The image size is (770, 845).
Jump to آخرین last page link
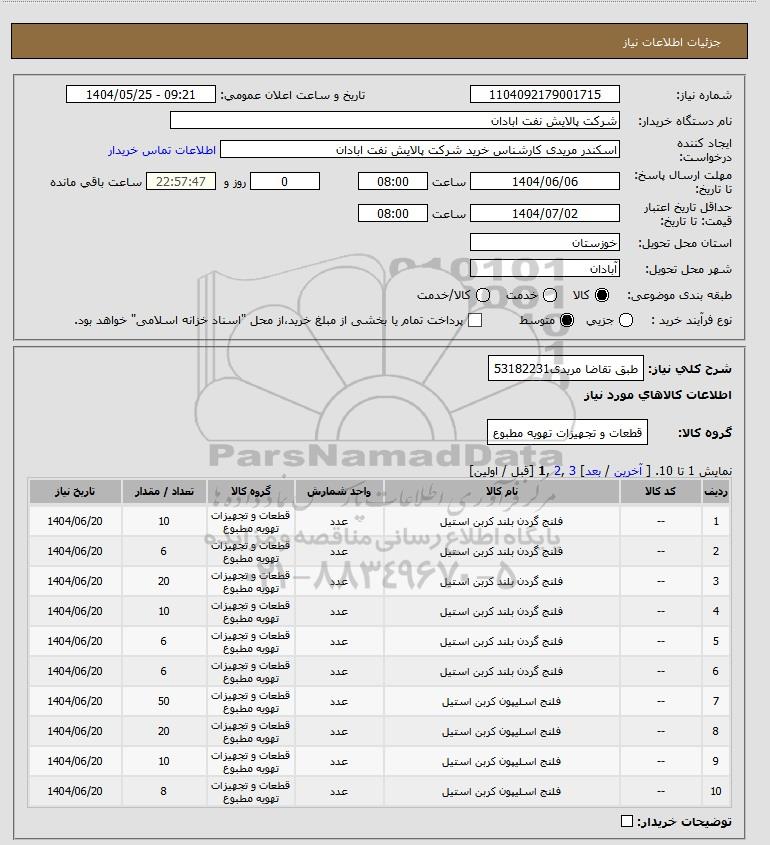coord(628,471)
